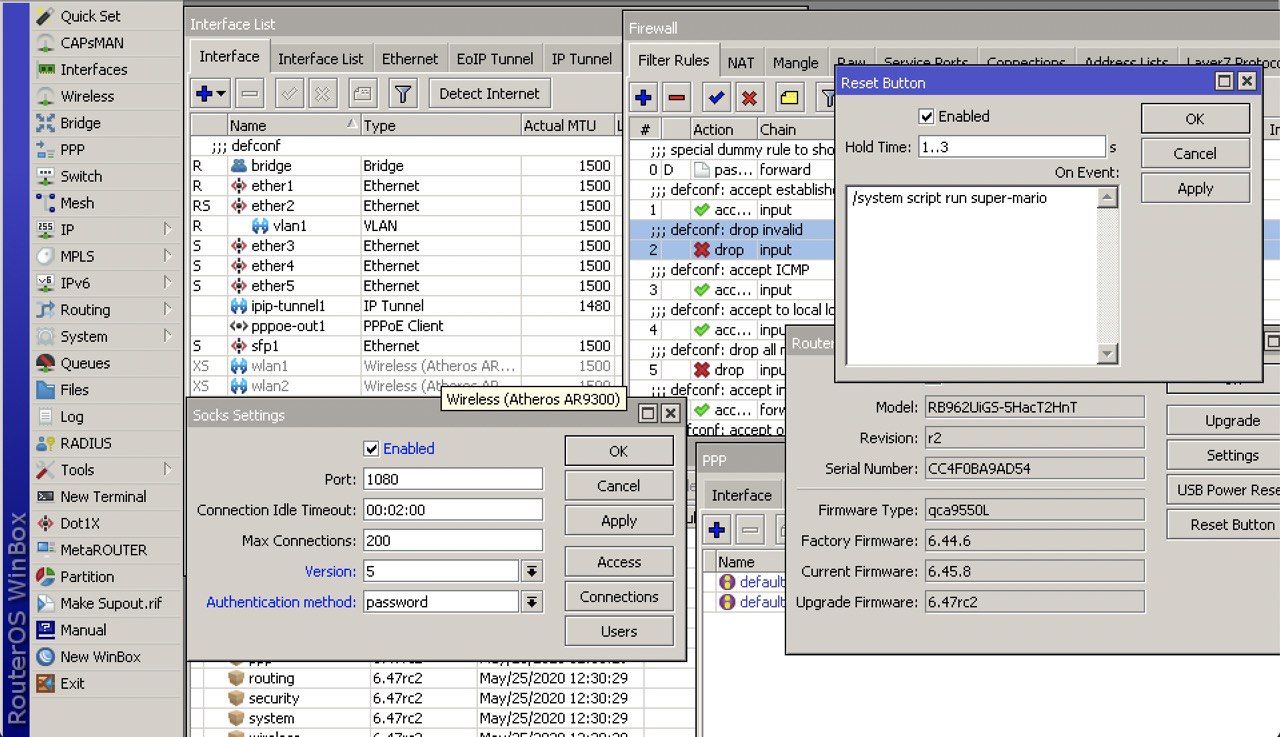Expand the Tools submenu
1280x737 pixels.
(x=168, y=470)
